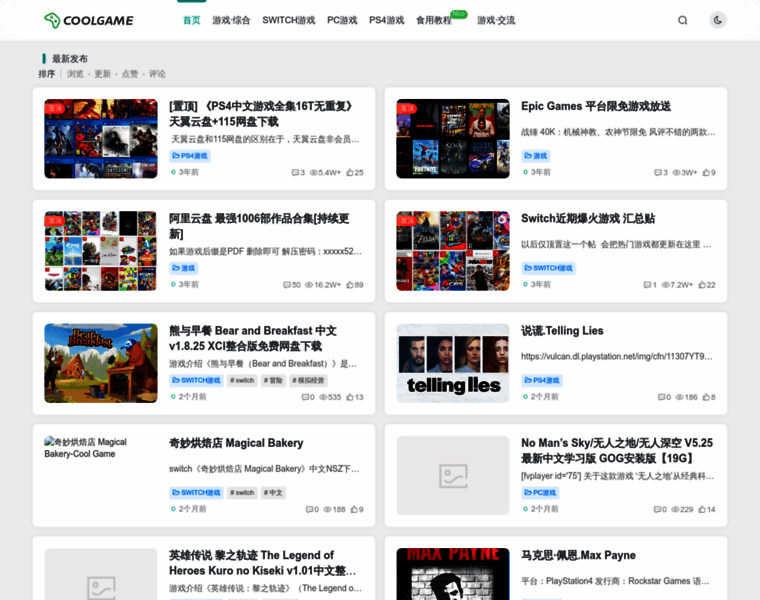Open 奇妙烘焙店 Magical Bakery title

tap(236, 443)
